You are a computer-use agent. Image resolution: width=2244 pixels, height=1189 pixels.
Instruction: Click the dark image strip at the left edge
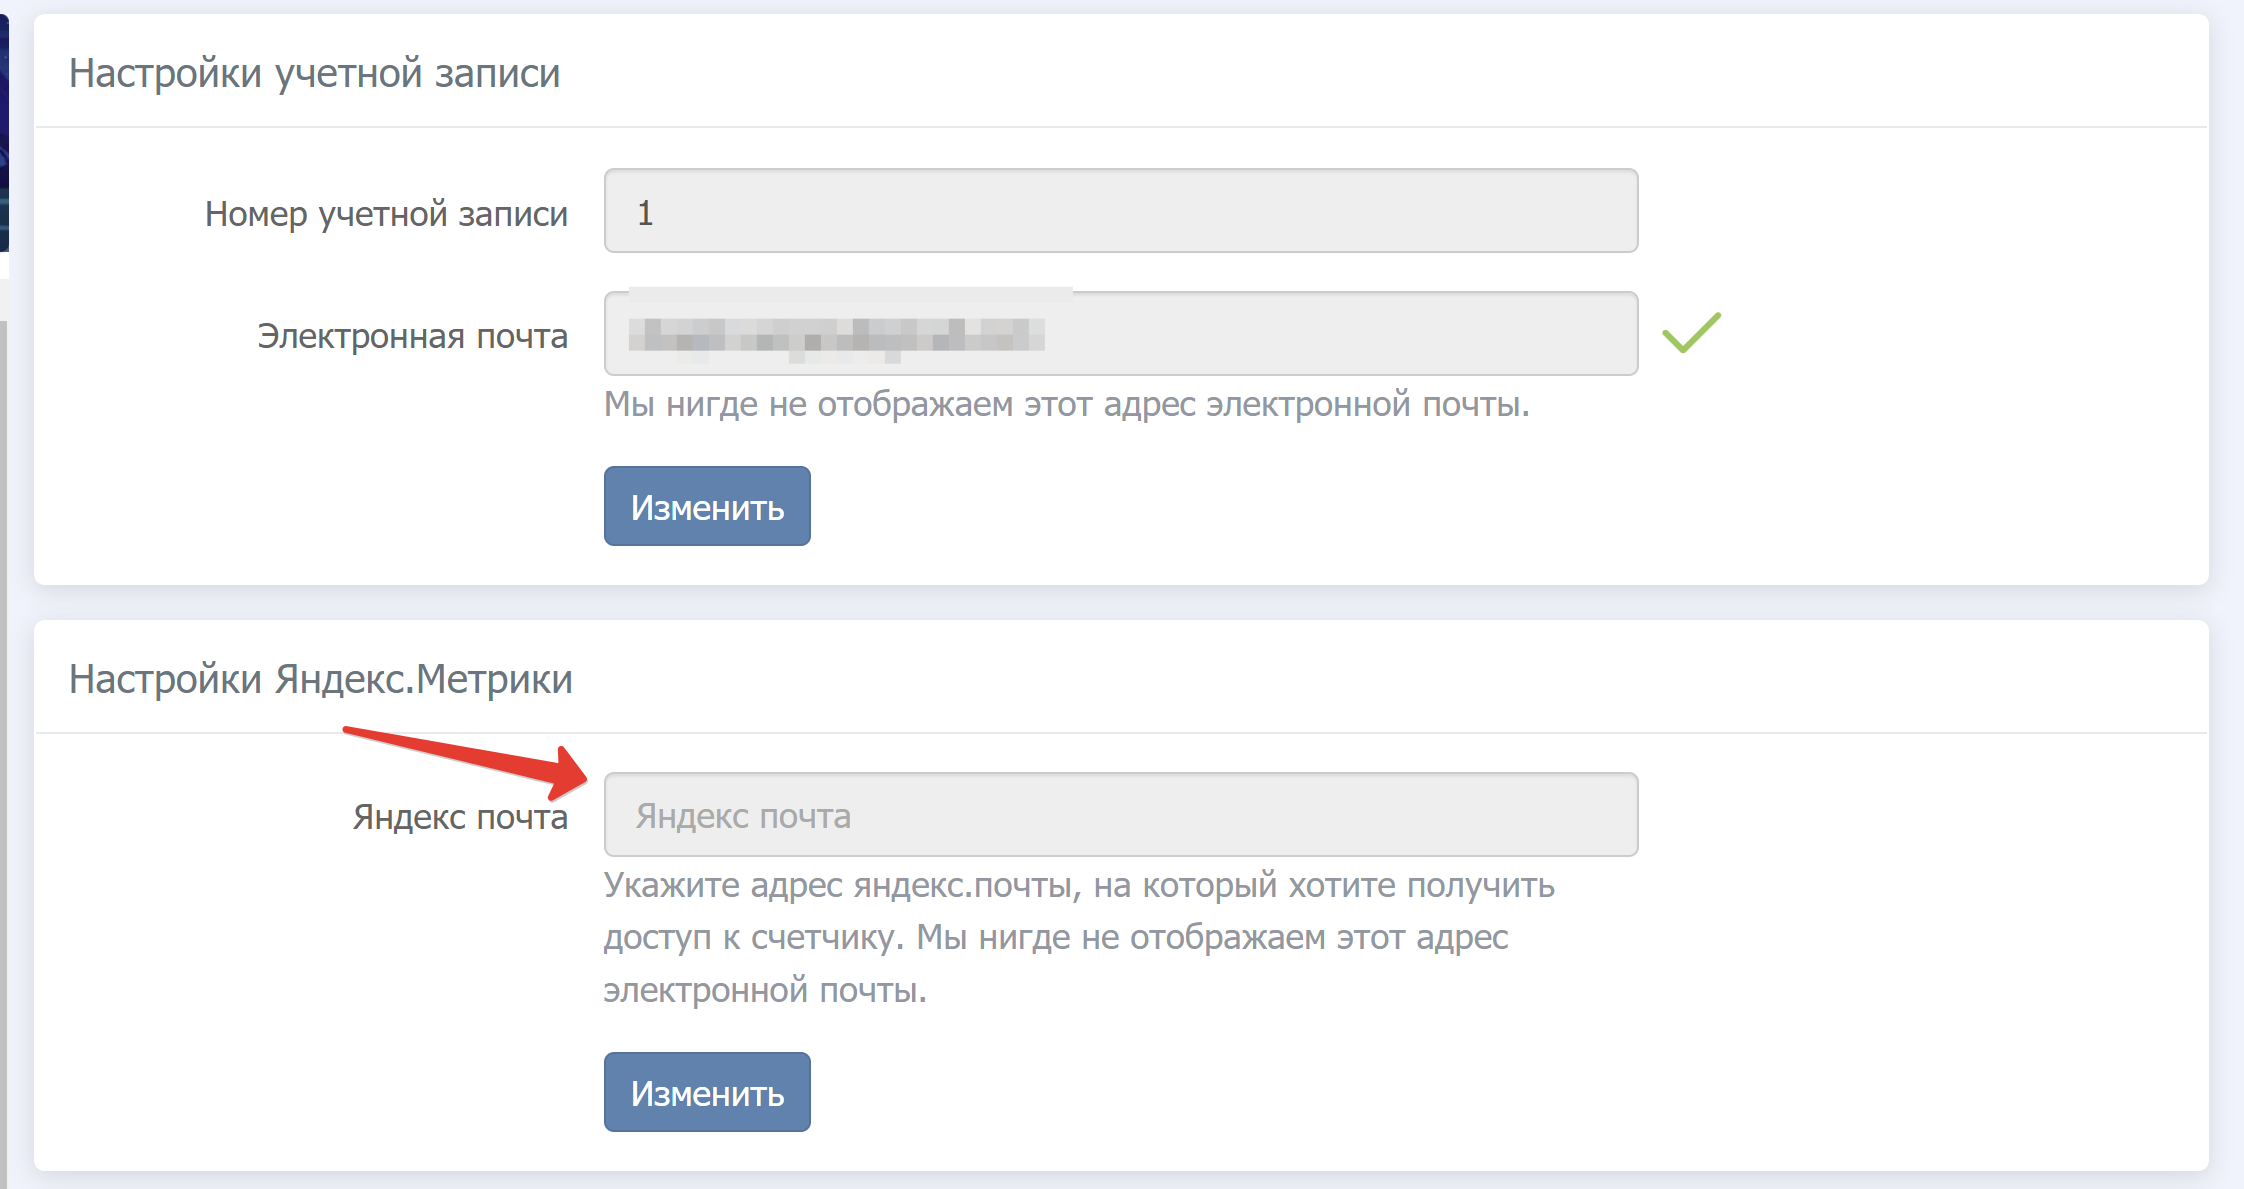point(4,130)
